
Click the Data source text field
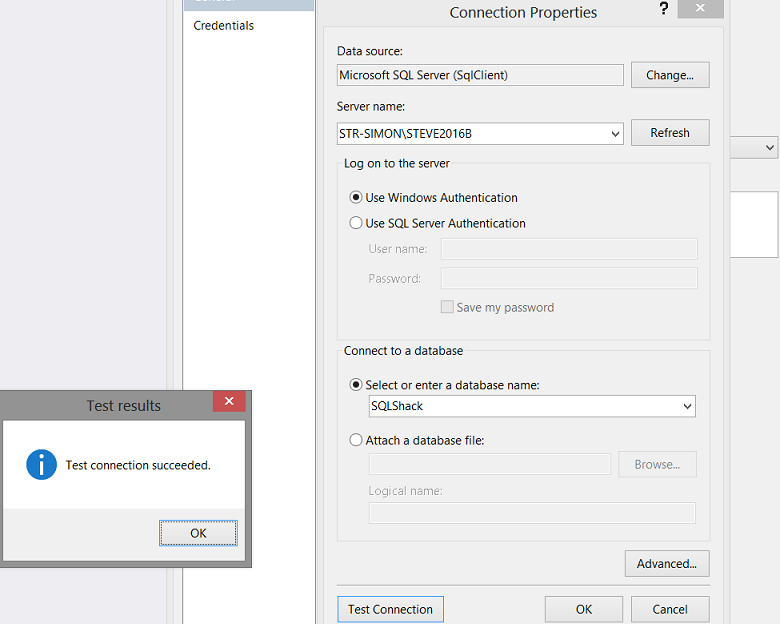coord(480,75)
